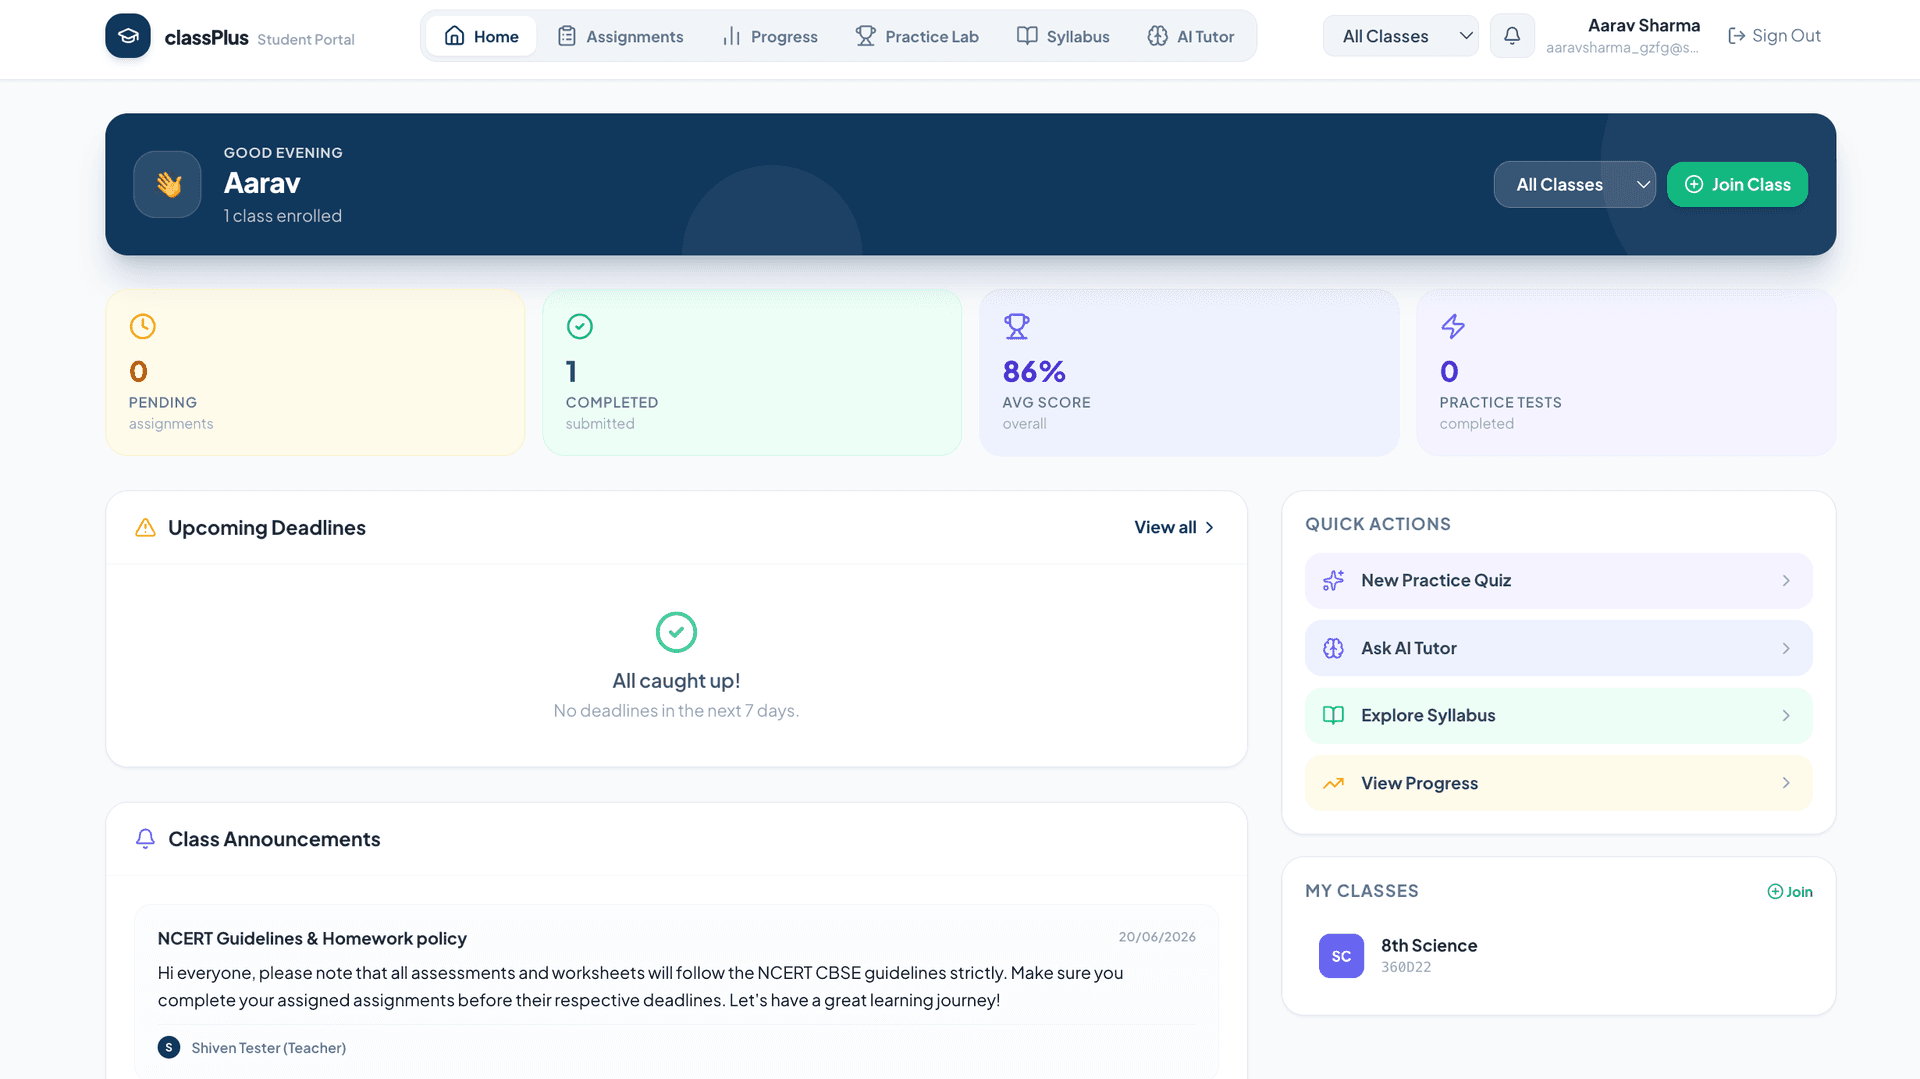Click the class code 360D22
The image size is (1920, 1079).
pos(1406,968)
